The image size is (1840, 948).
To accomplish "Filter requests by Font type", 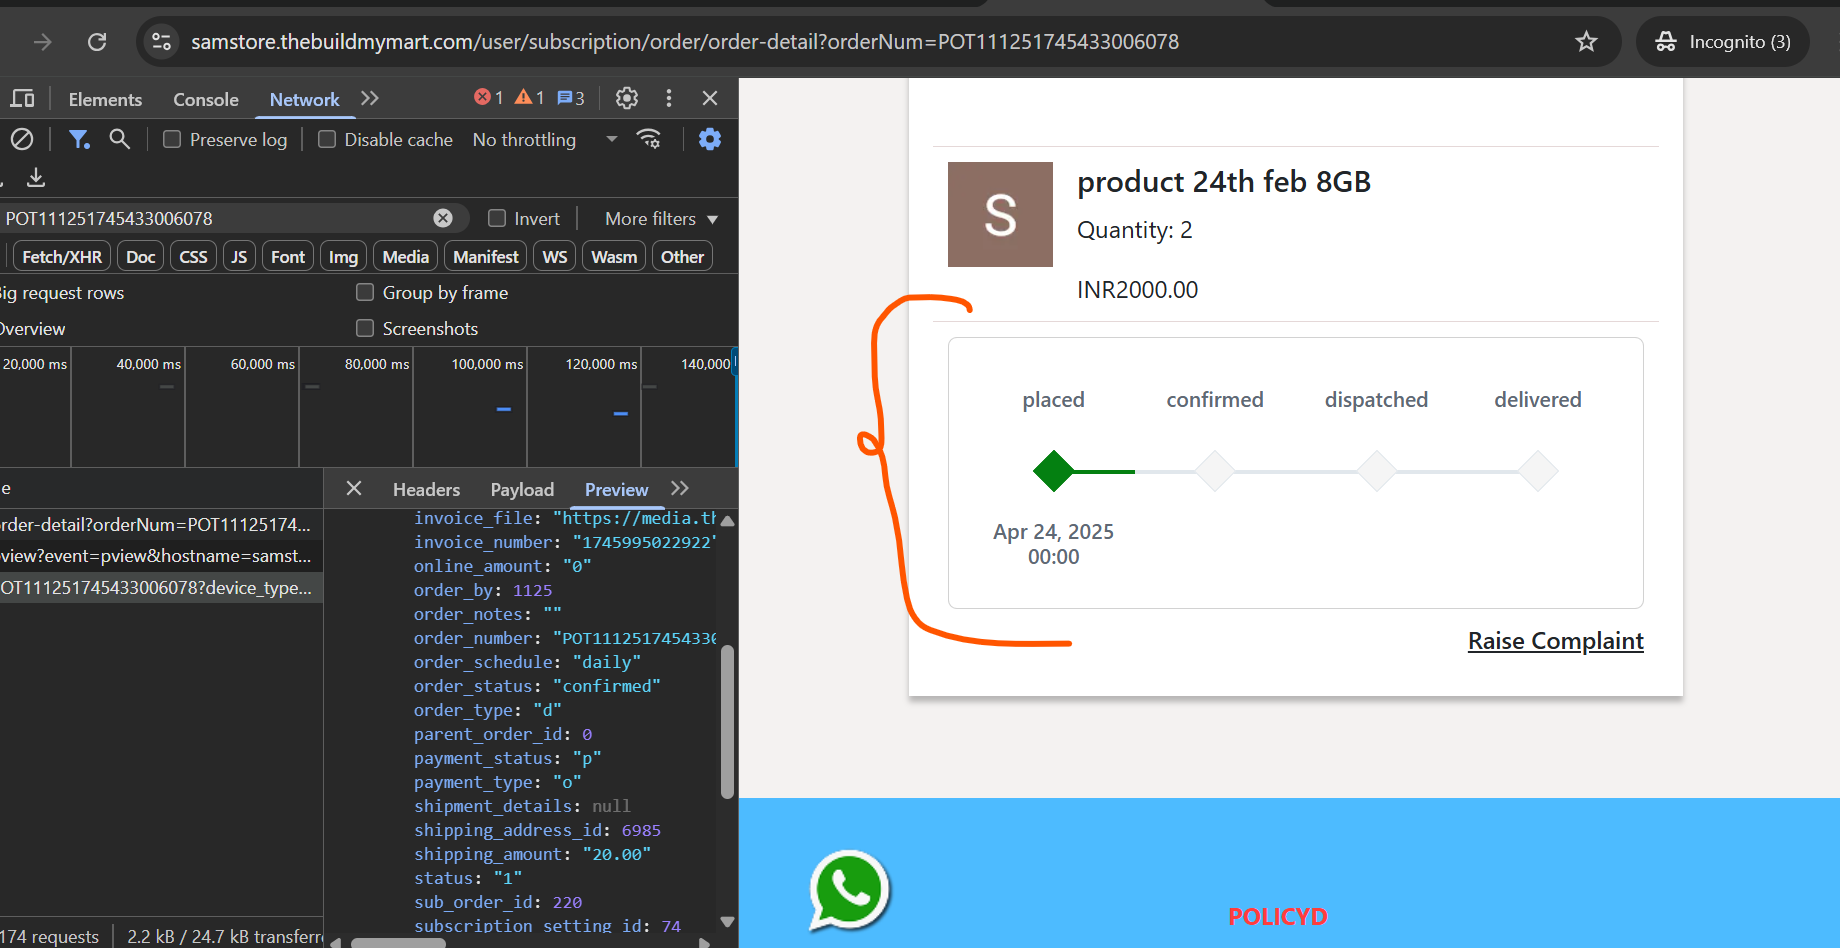I will pyautogui.click(x=288, y=257).
